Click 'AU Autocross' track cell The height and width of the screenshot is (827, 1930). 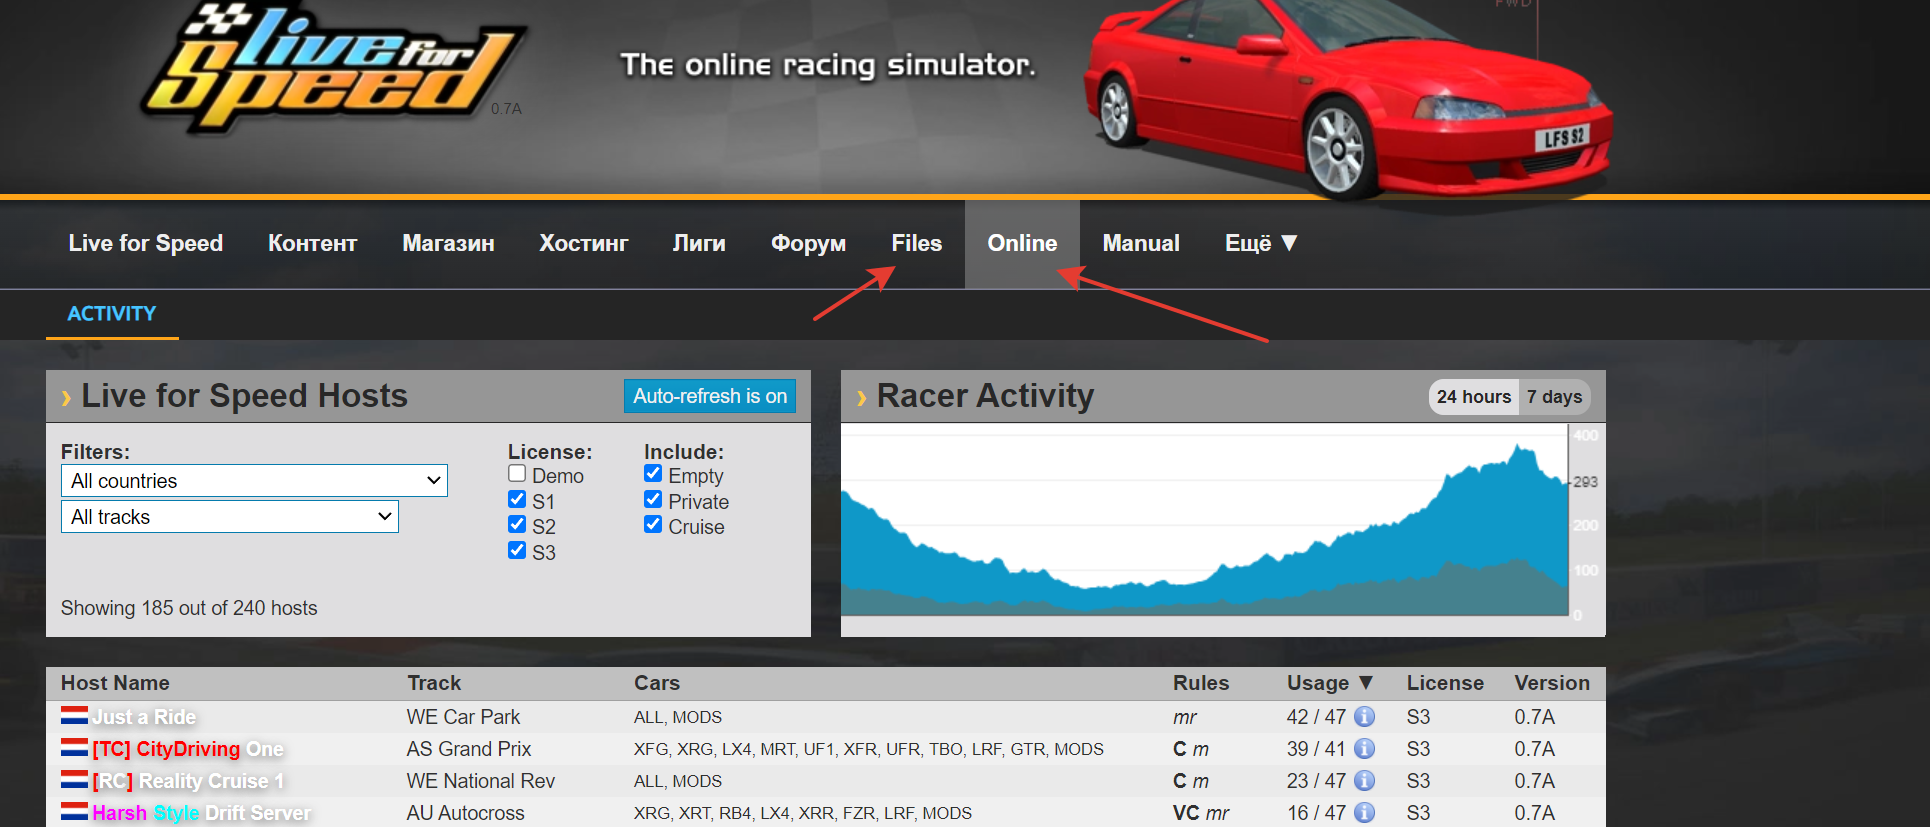point(466,813)
